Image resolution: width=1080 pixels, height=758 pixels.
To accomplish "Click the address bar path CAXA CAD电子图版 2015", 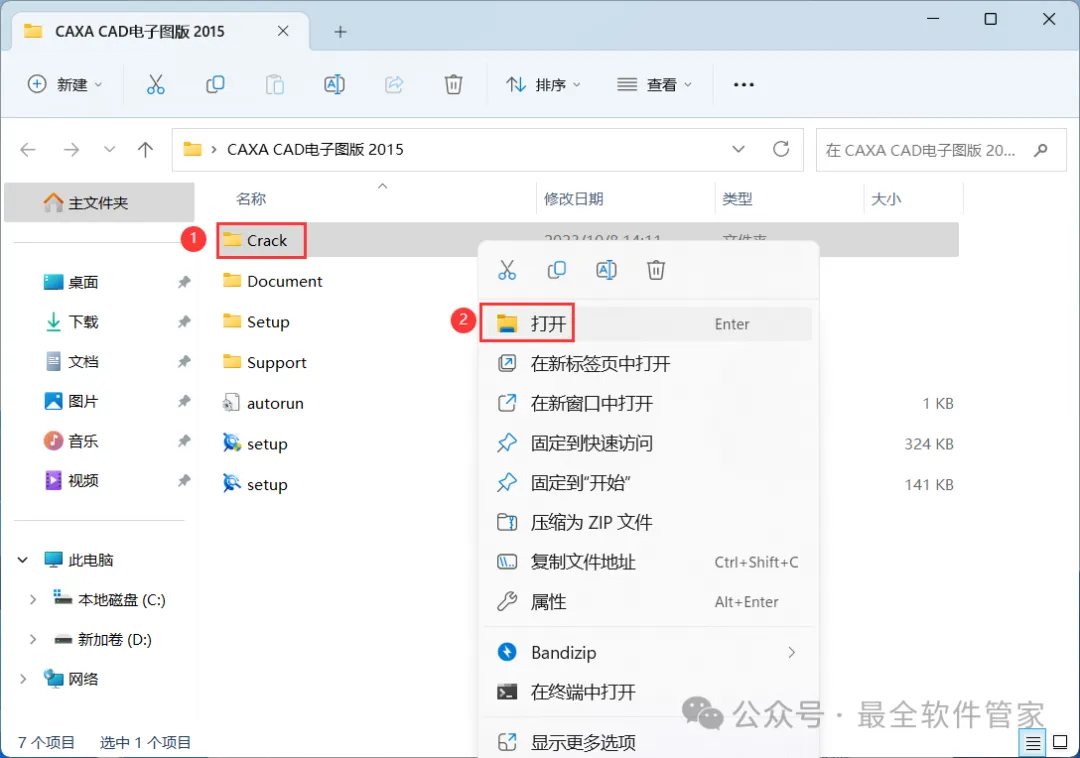I will 315,149.
